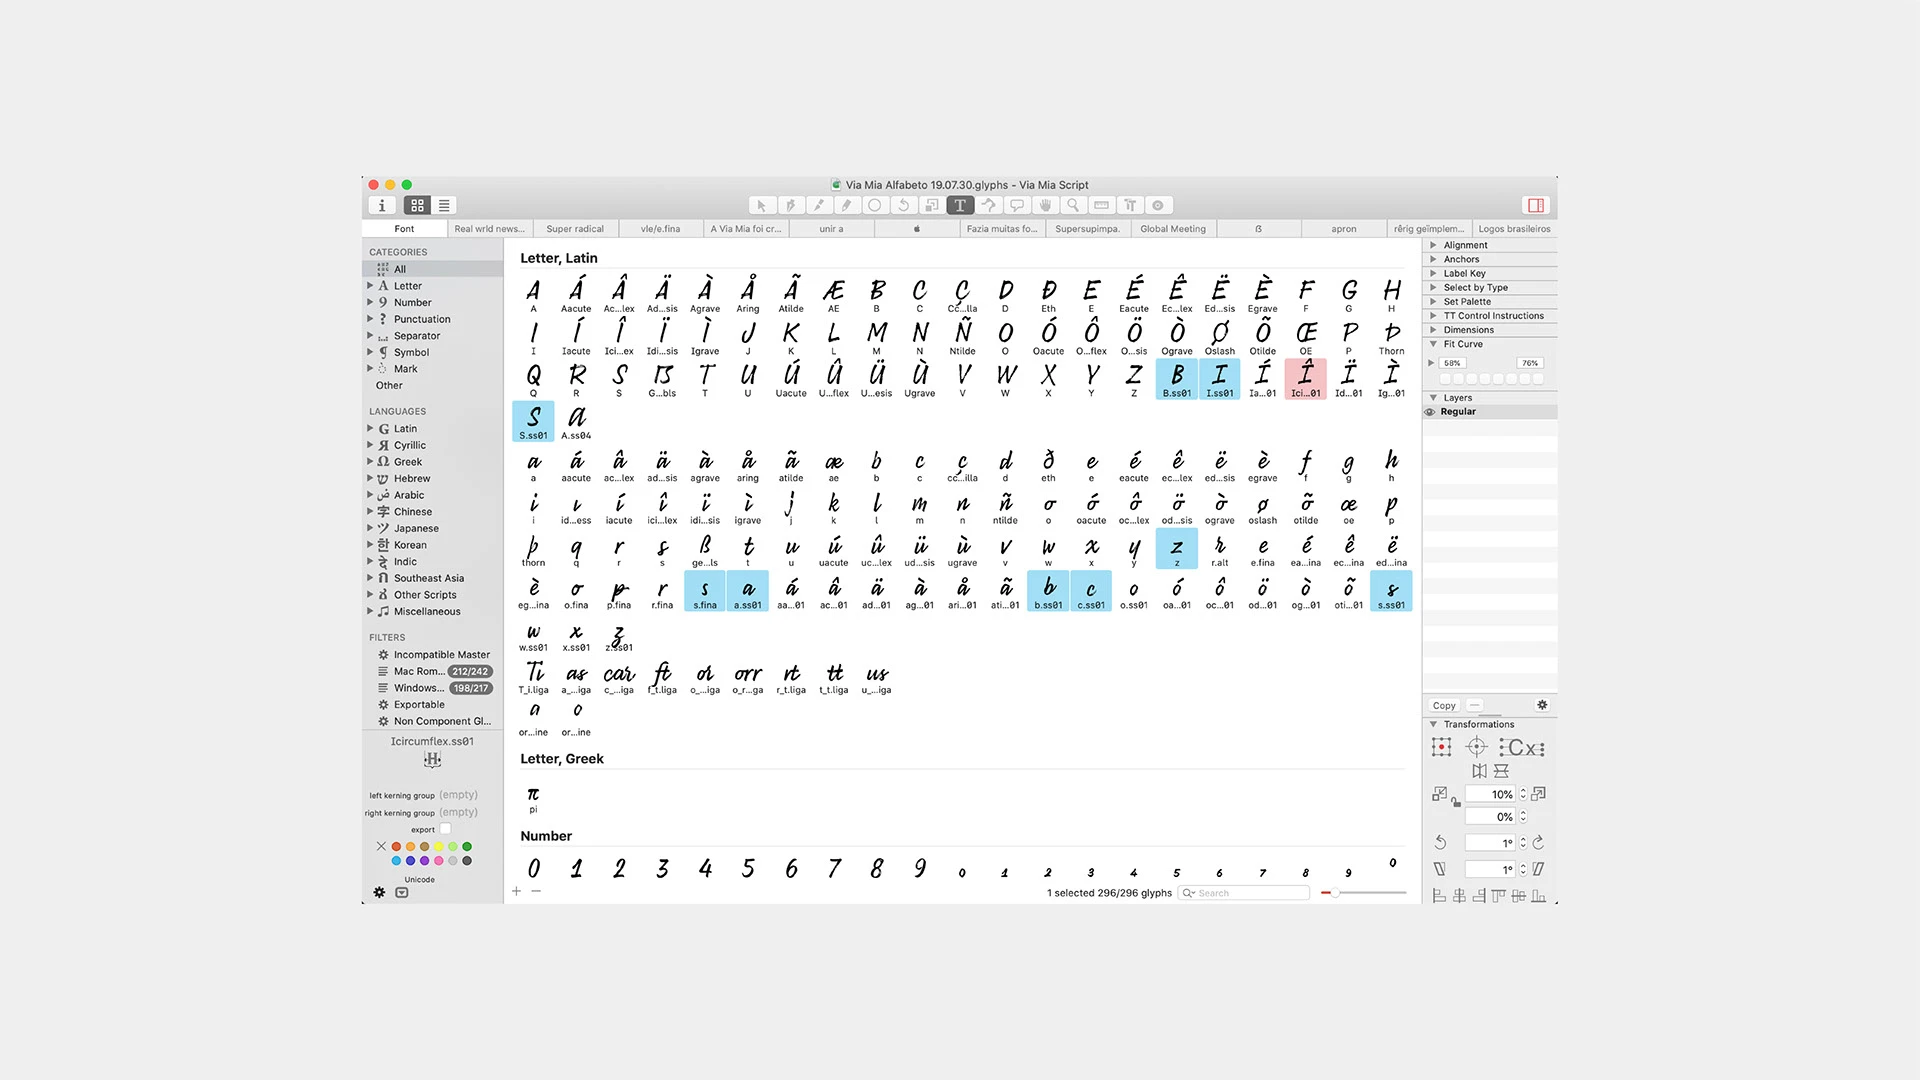Switch to list view mode
This screenshot has height=1080, width=1920.
pos(444,205)
